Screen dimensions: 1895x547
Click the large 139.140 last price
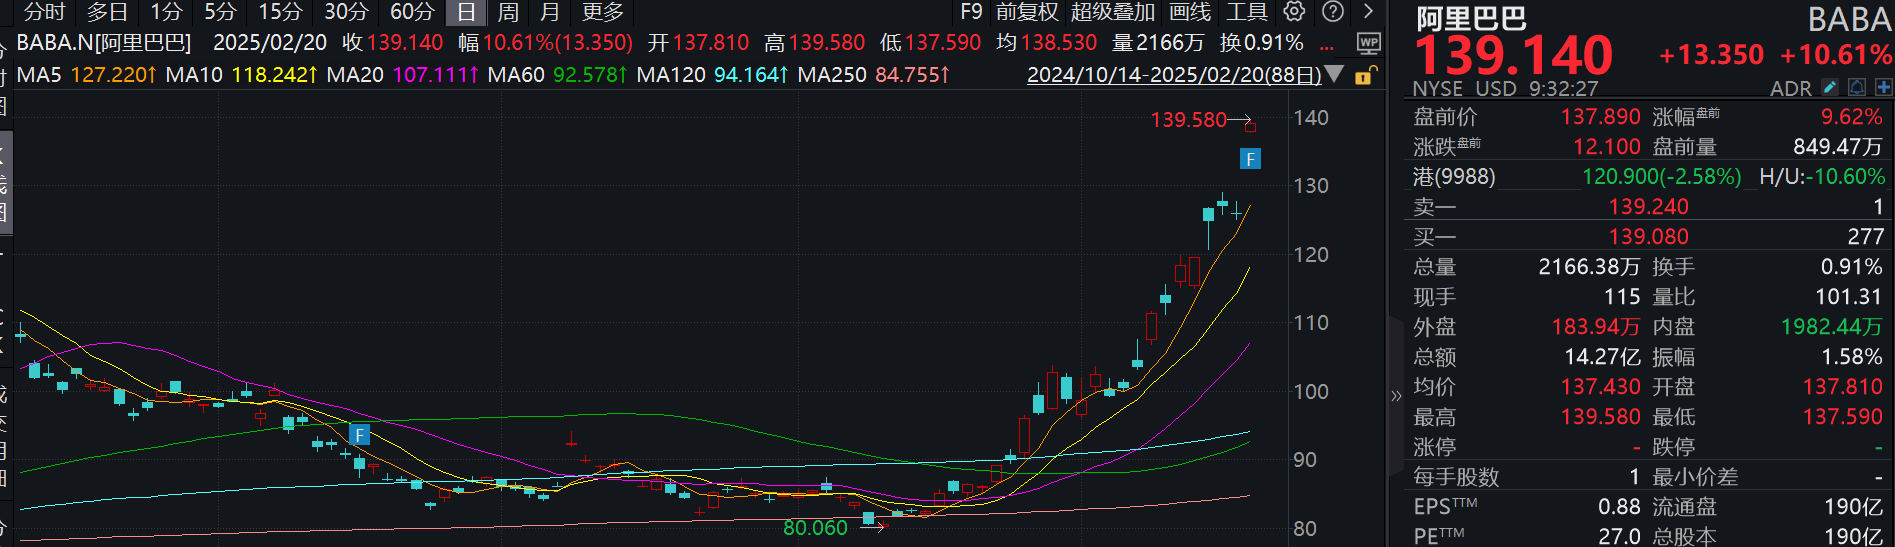[x=1513, y=55]
